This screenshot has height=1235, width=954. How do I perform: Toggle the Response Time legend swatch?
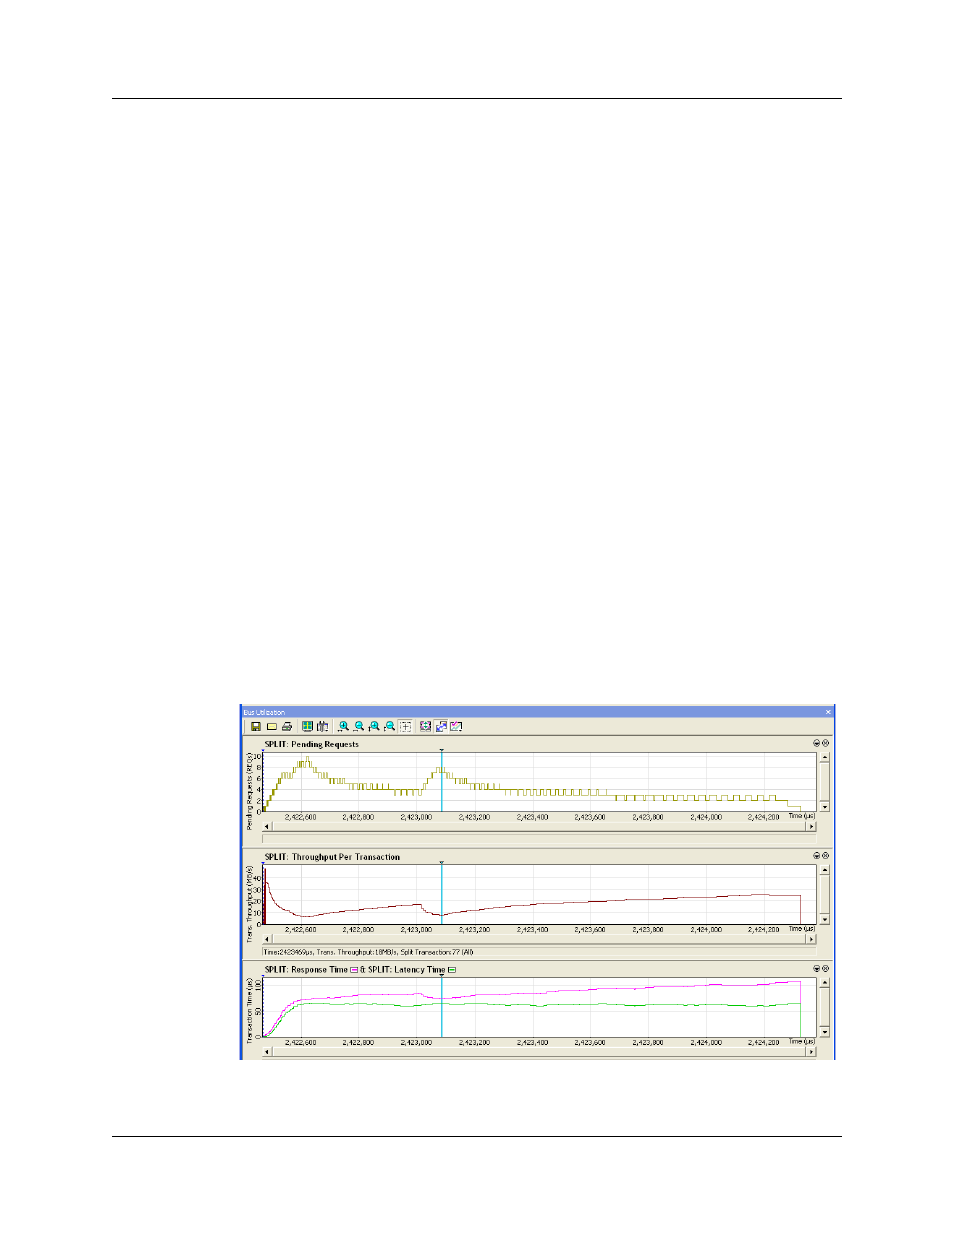pyautogui.click(x=354, y=970)
